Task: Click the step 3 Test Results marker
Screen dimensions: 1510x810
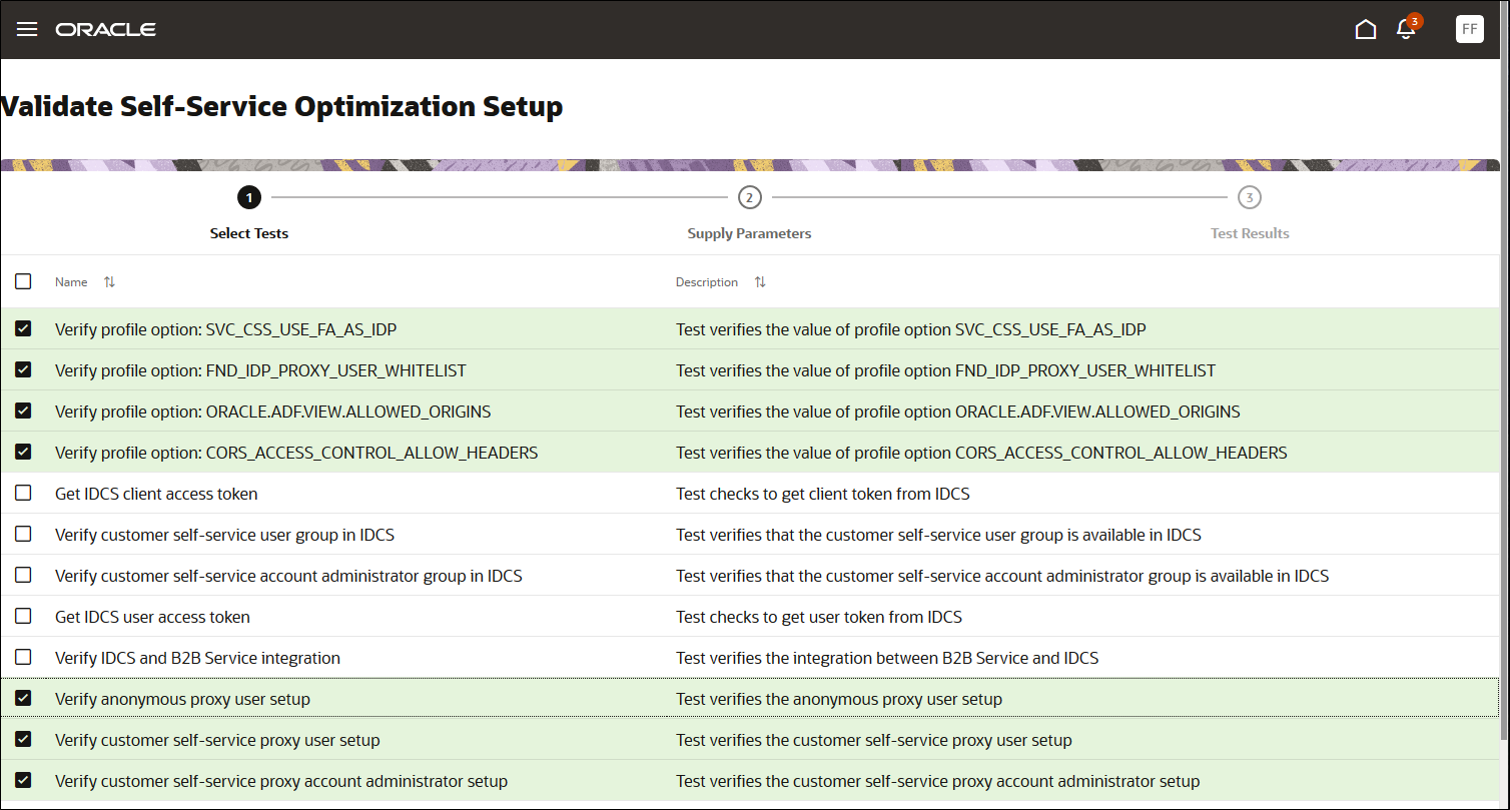Action: 1249,198
